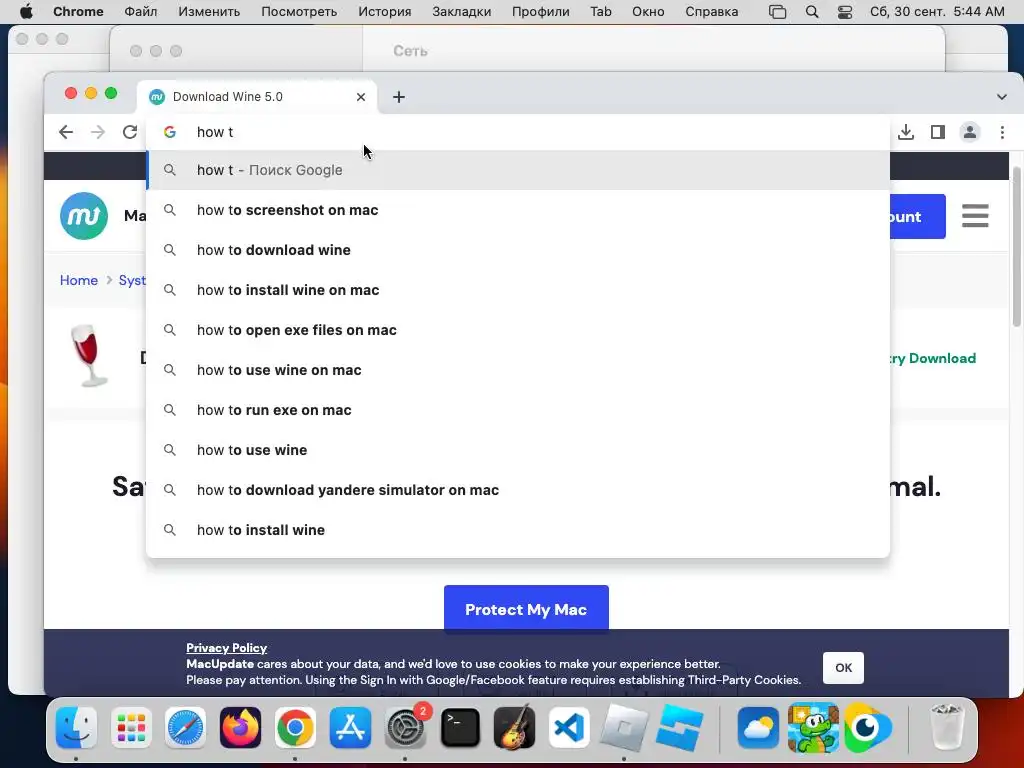Image resolution: width=1024 pixels, height=768 pixels.
Task: Open the Посмотреть menu
Action: click(299, 12)
